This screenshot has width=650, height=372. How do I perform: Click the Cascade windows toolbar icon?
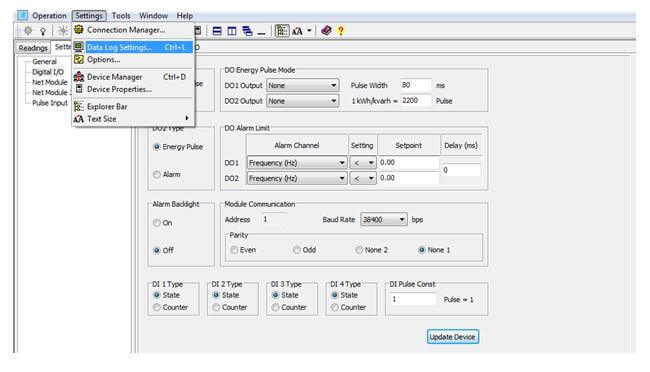click(x=247, y=31)
